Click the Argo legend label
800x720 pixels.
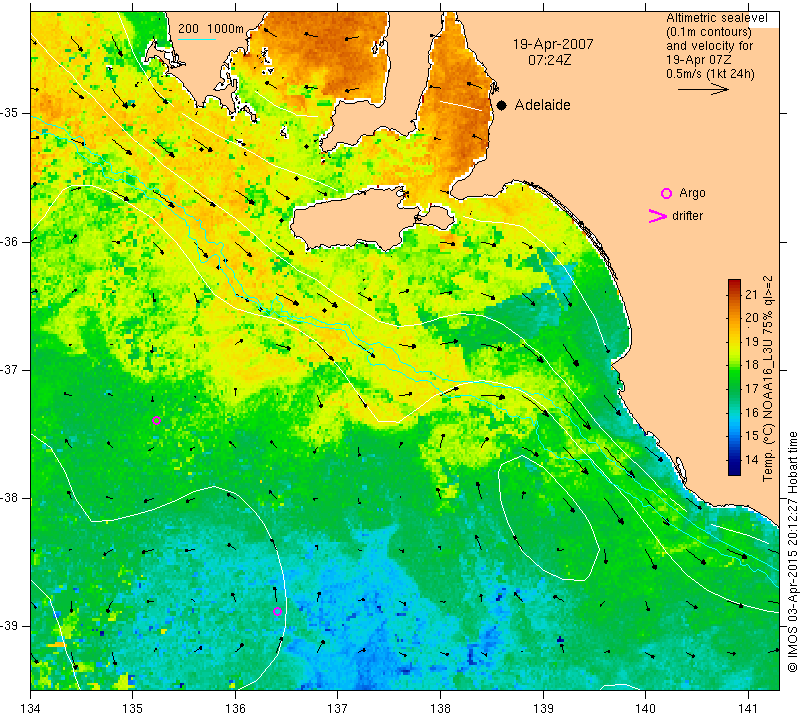click(x=692, y=193)
